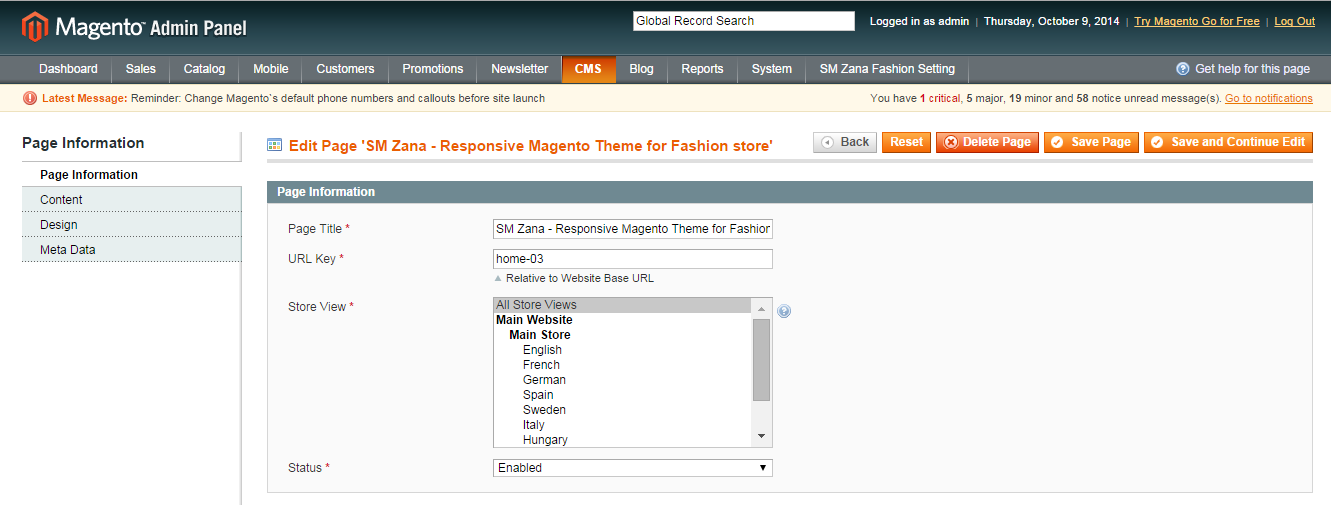
Task: Click the Reset button
Action: (x=906, y=142)
